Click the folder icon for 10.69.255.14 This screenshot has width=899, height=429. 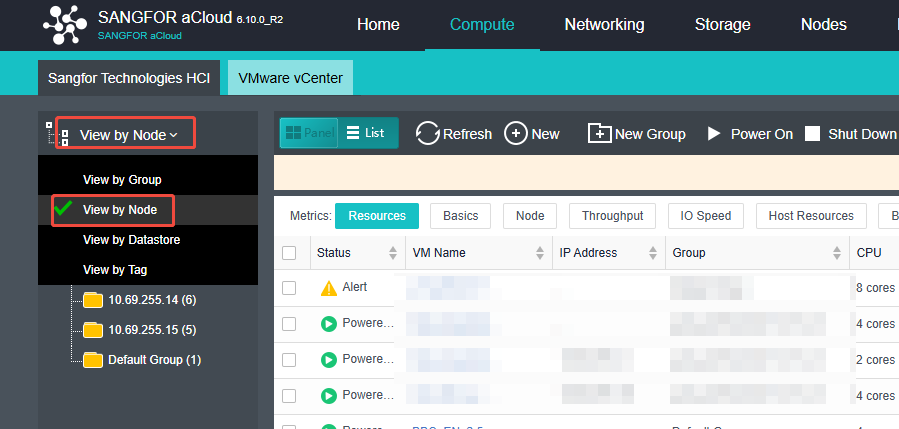(x=93, y=300)
